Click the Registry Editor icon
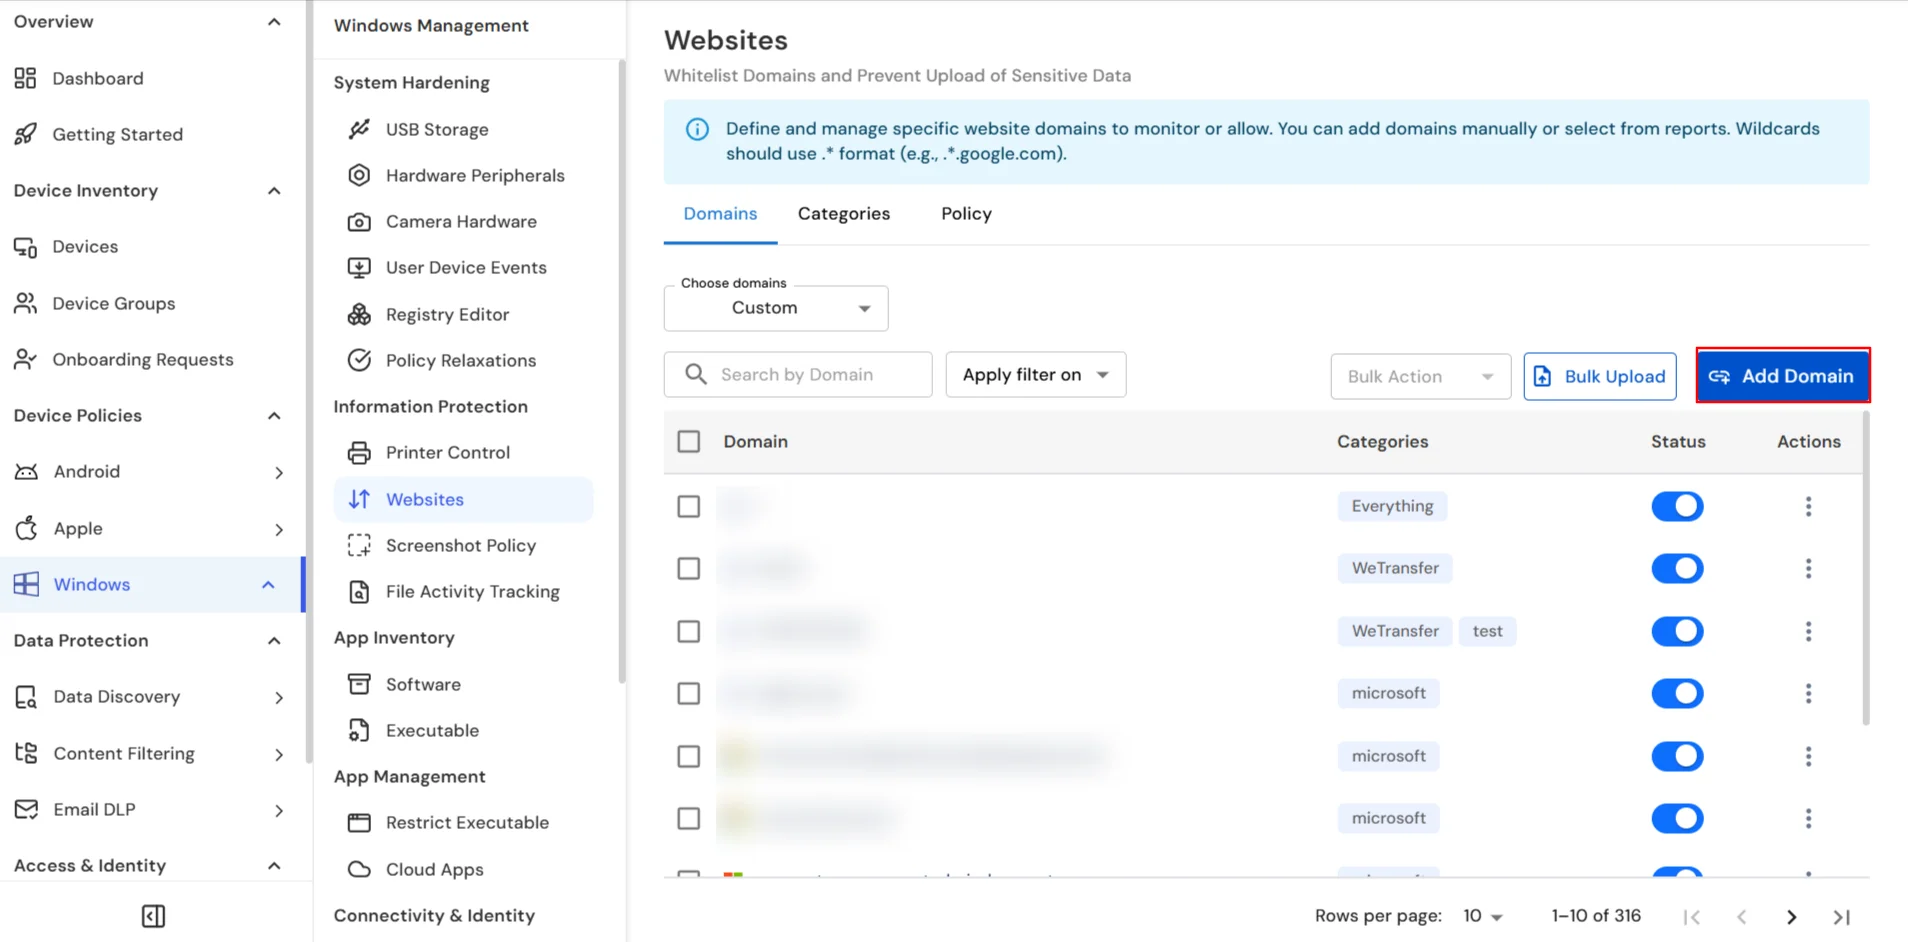The height and width of the screenshot is (942, 1908). [359, 315]
